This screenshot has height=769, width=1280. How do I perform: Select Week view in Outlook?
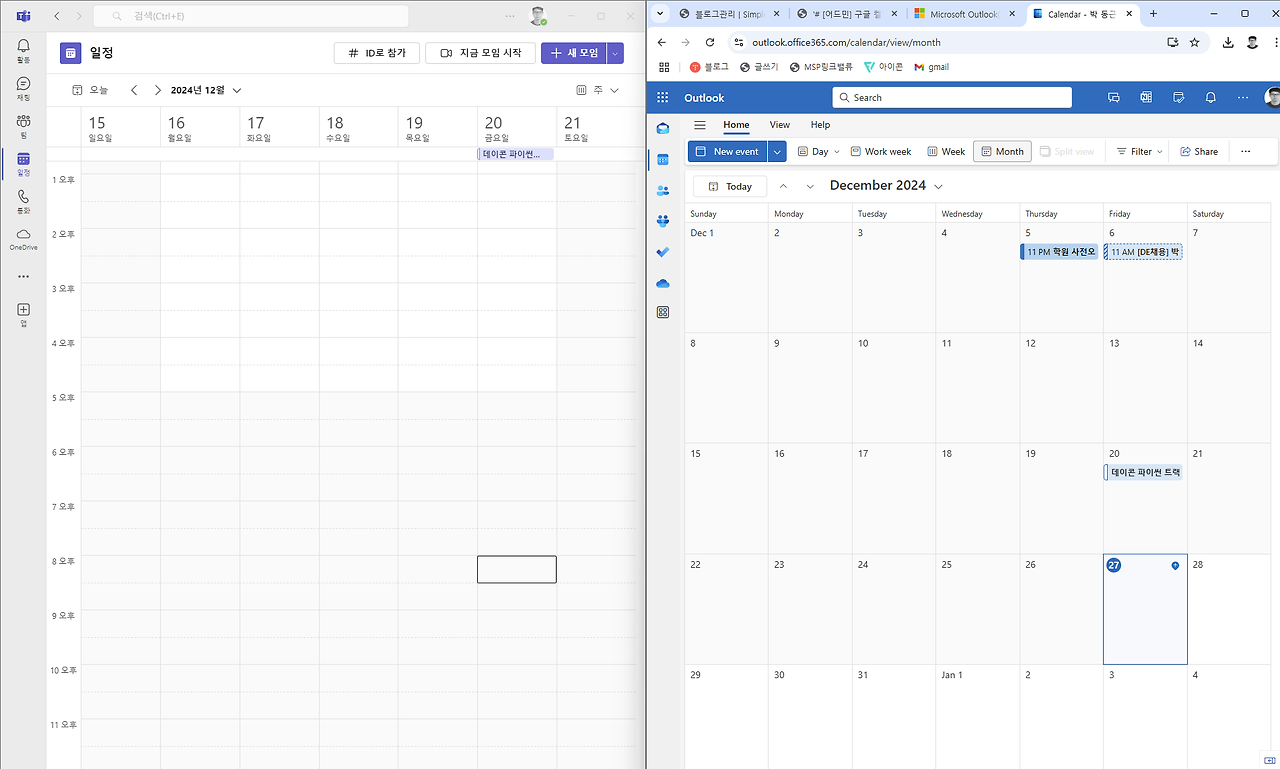(945, 151)
